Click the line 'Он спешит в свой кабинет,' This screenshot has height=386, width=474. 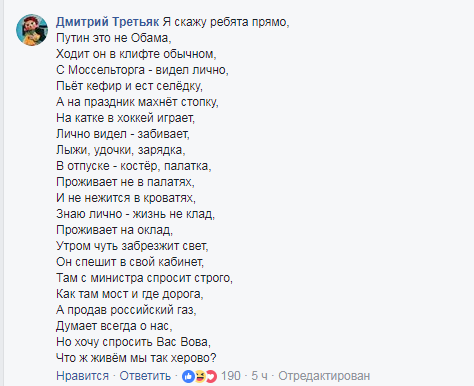[130, 262]
